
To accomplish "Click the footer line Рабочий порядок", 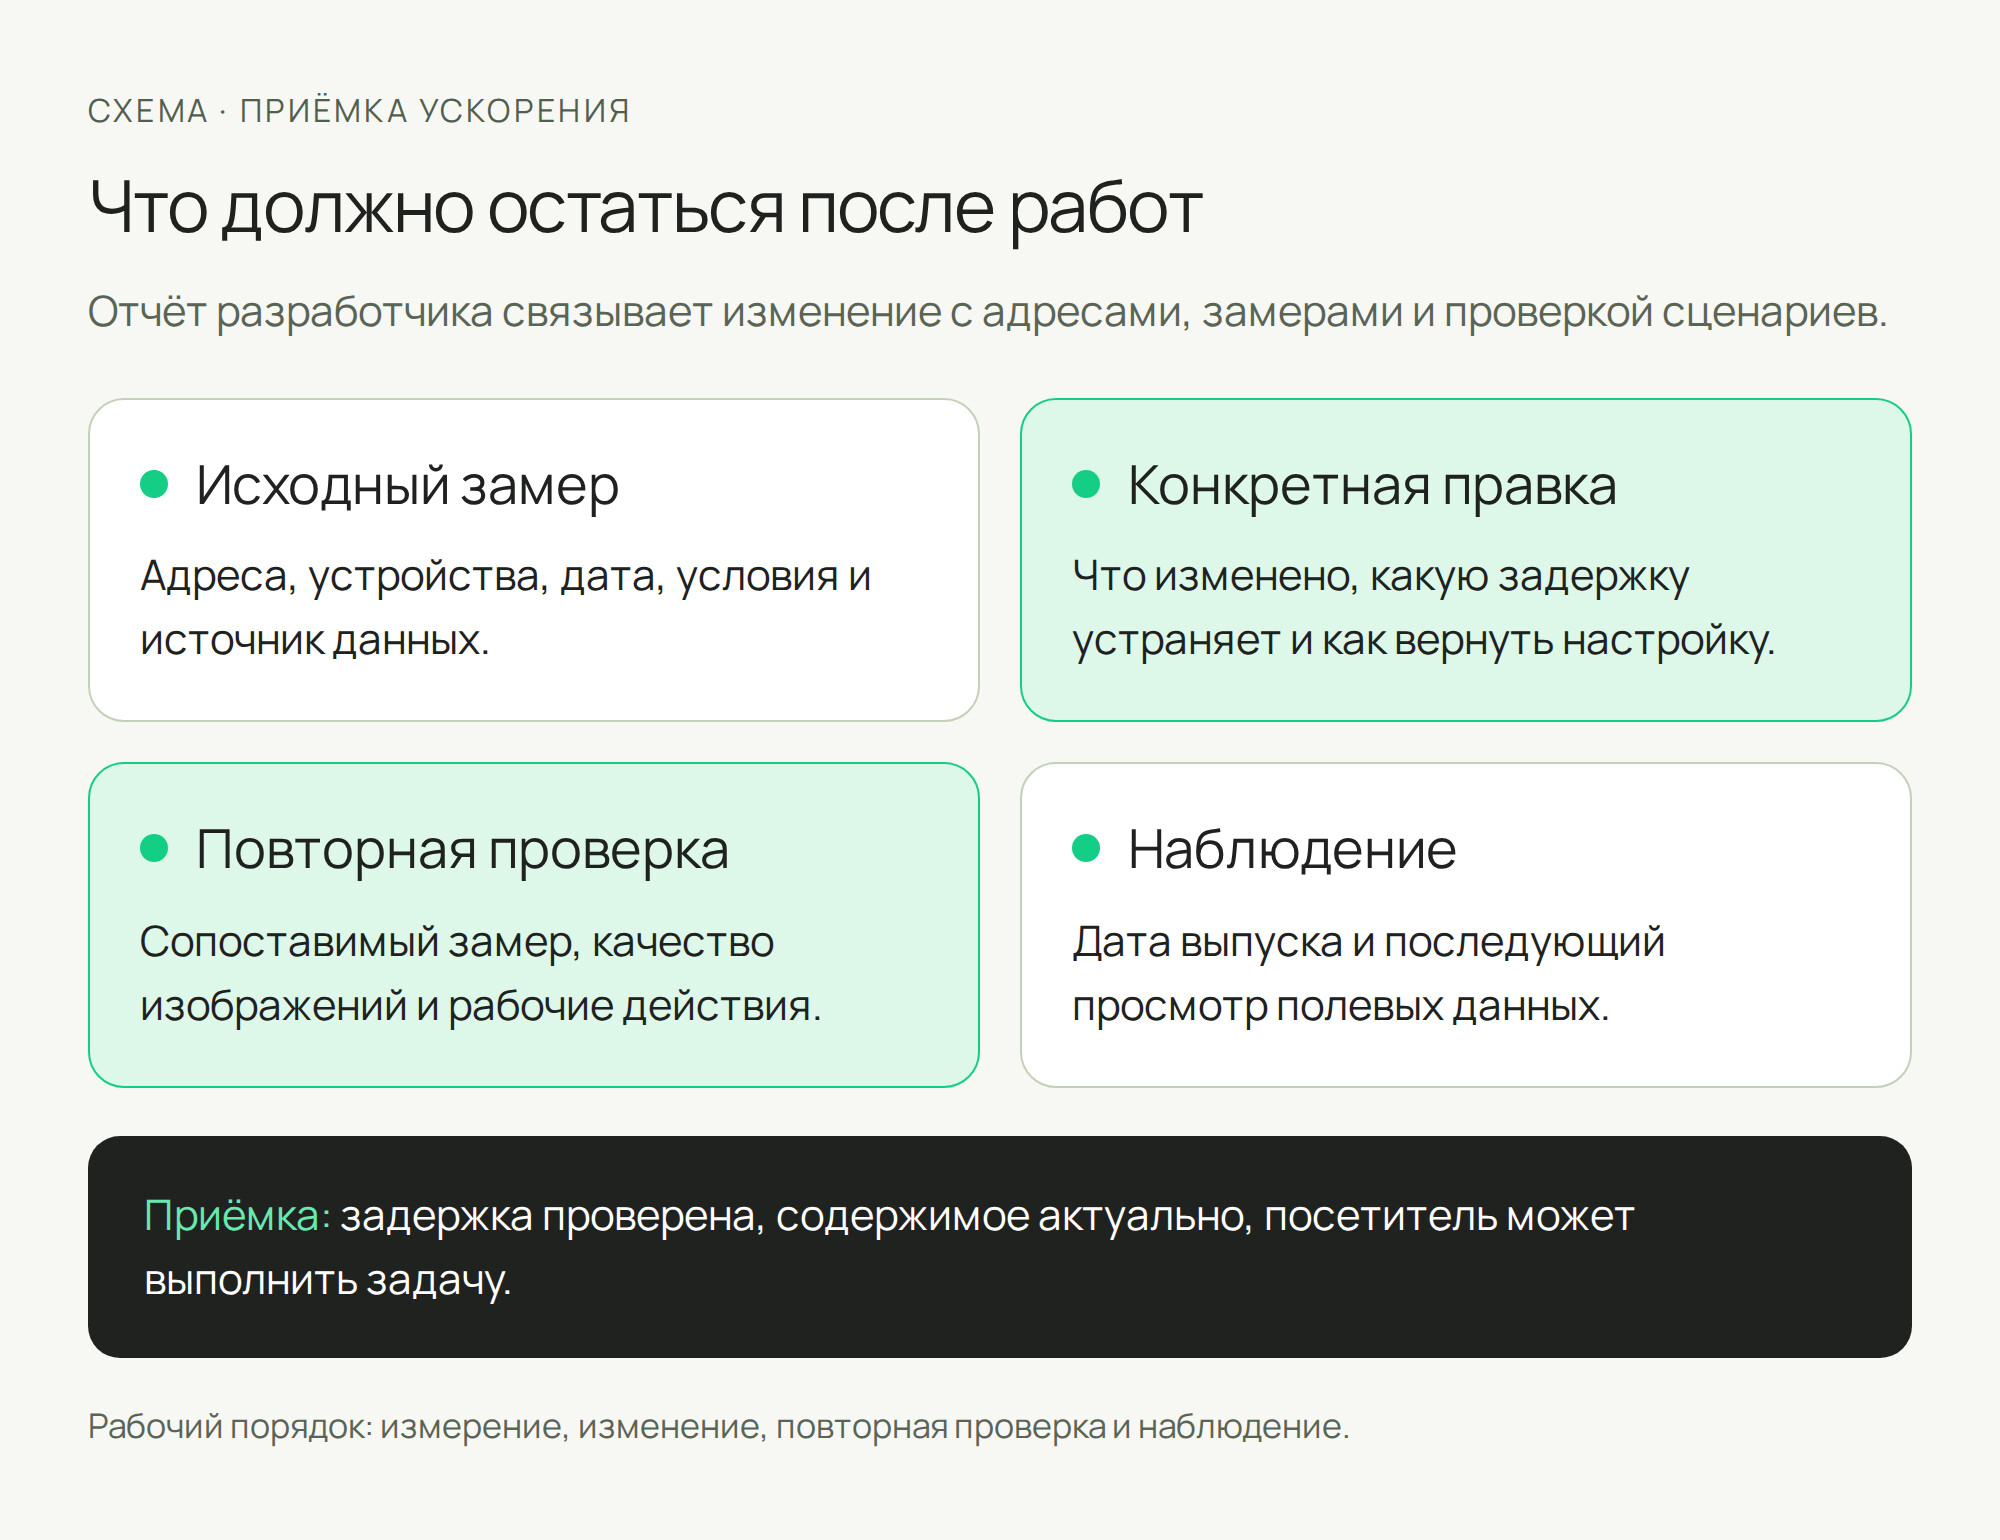I will (719, 1426).
